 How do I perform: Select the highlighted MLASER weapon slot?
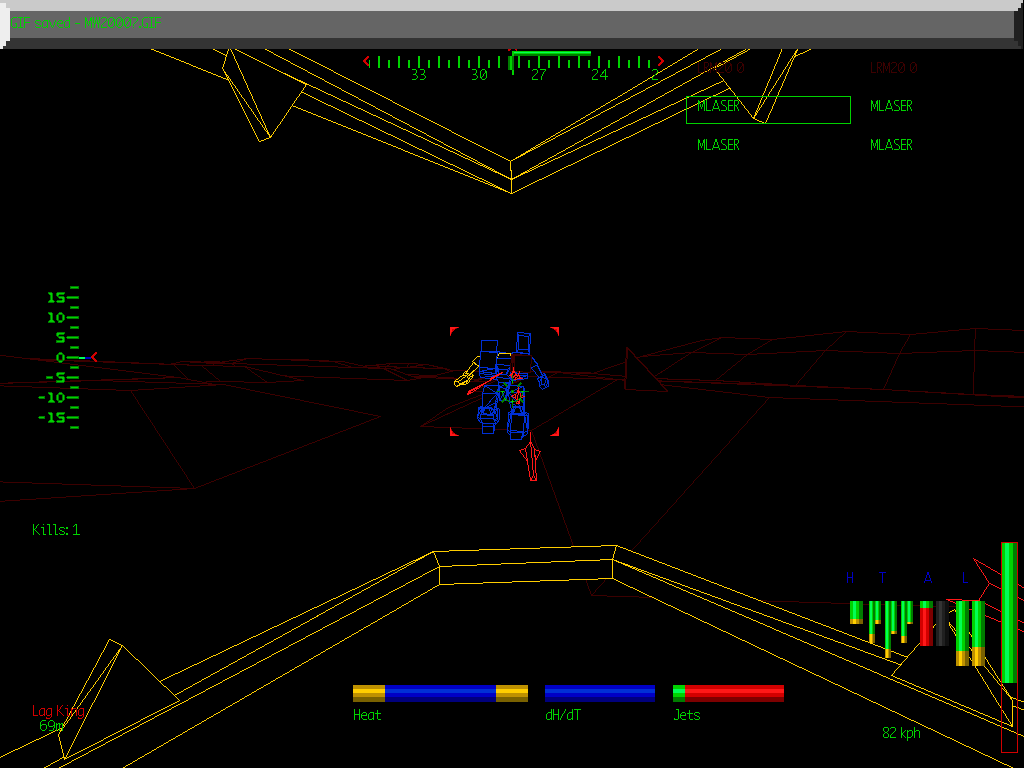[x=718, y=106]
